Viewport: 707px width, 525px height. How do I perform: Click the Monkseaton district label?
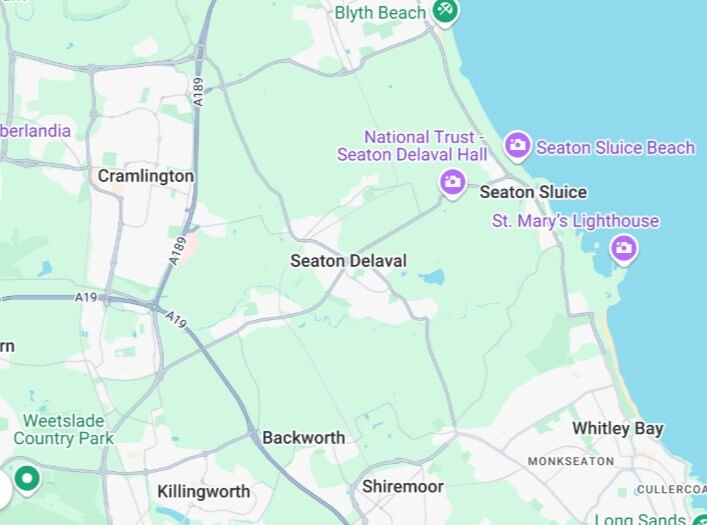[x=571, y=461]
